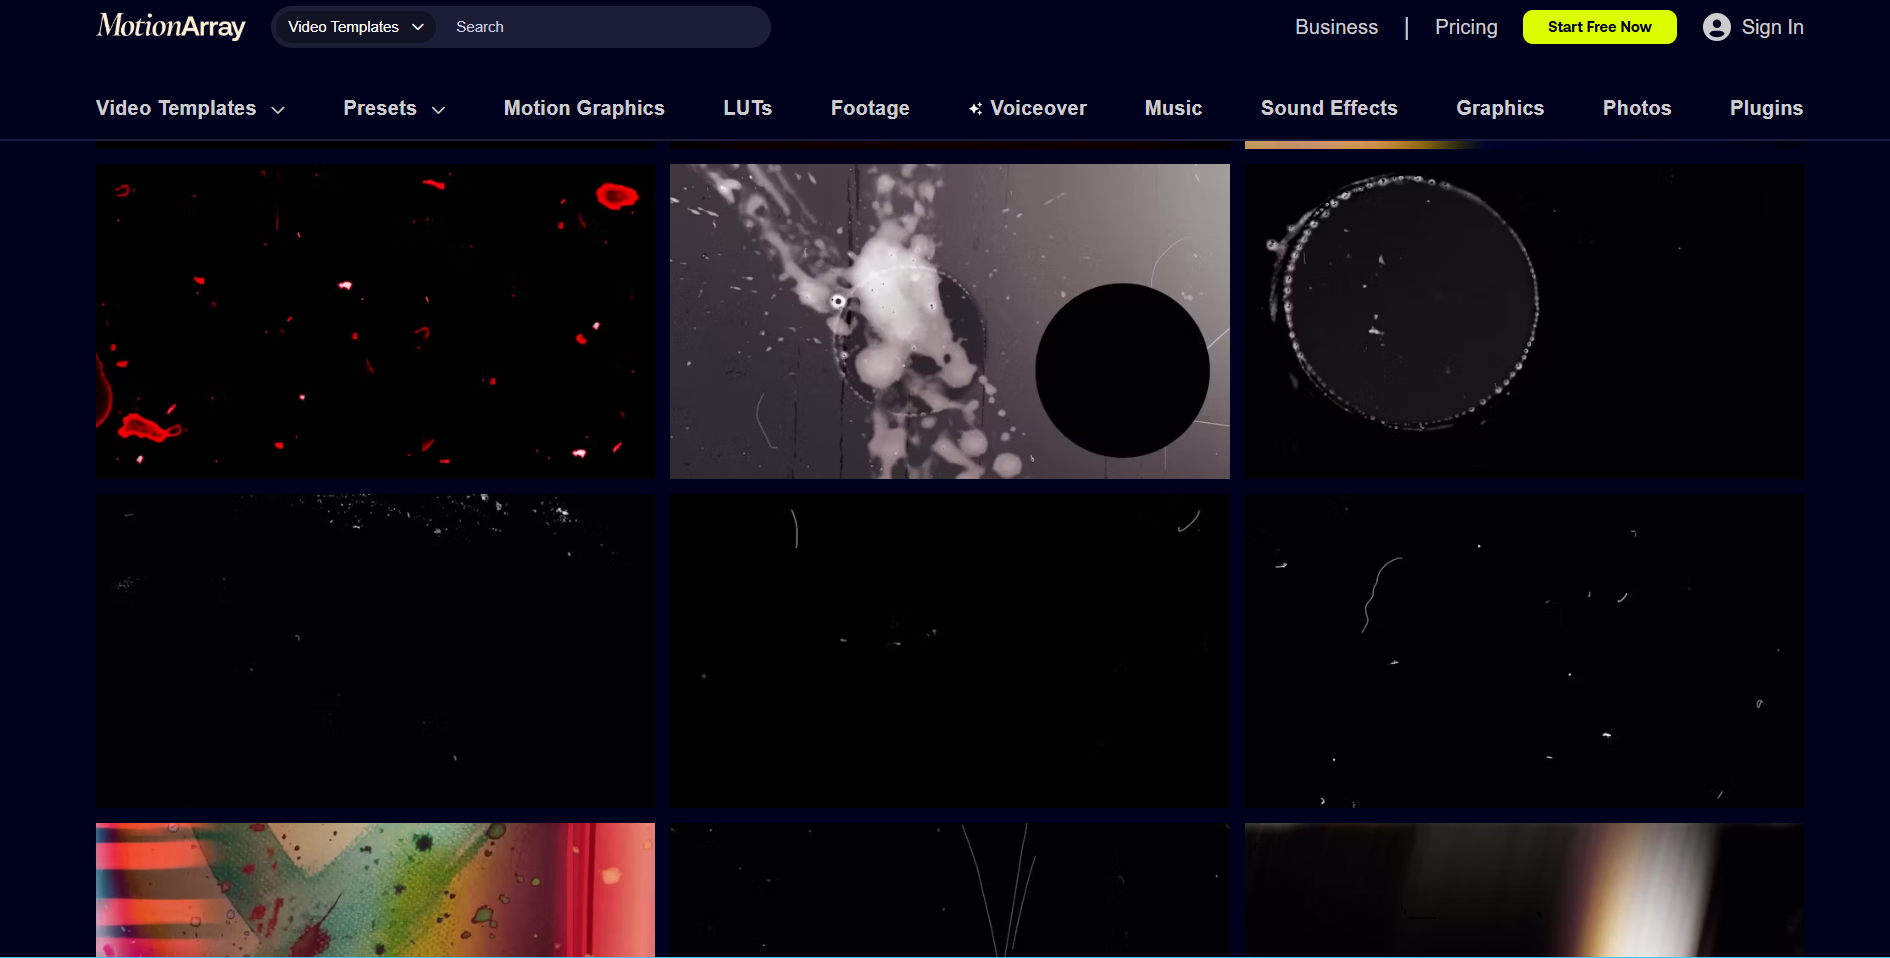
Task: Expand the Presets nav chevron
Action: click(438, 109)
